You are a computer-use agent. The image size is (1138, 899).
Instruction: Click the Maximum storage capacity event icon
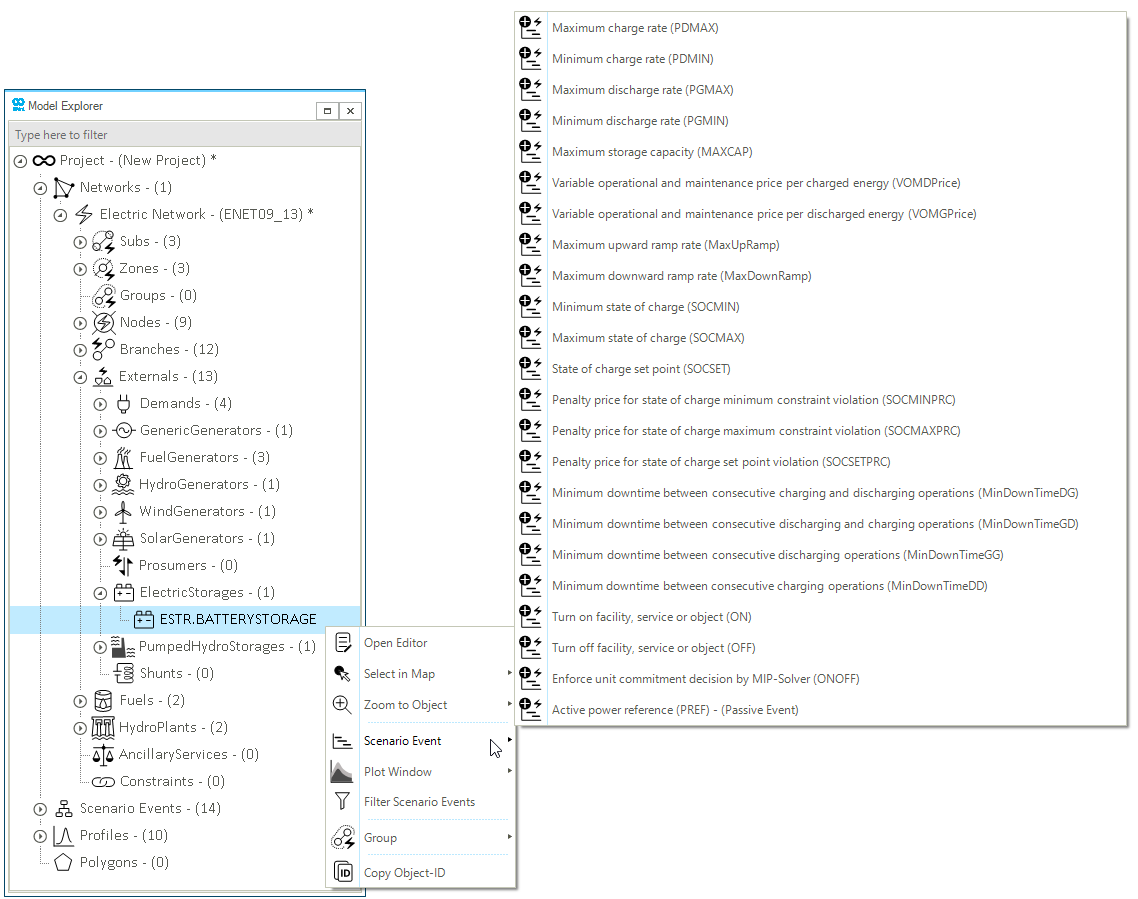[x=530, y=152]
